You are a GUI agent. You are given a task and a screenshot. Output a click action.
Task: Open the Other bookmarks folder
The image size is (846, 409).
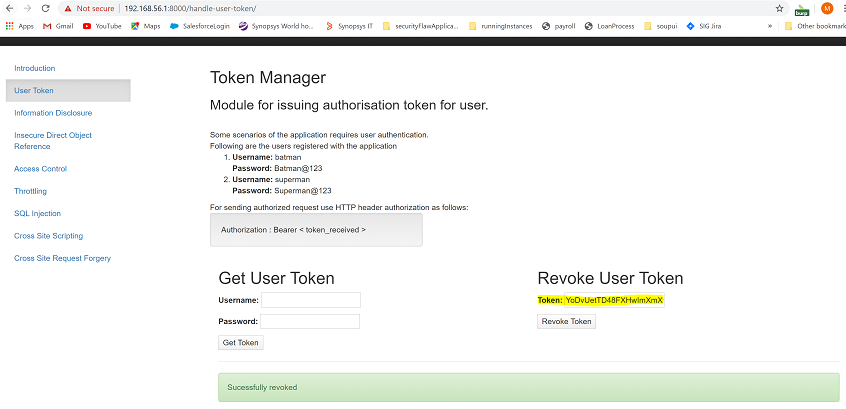tap(814, 26)
